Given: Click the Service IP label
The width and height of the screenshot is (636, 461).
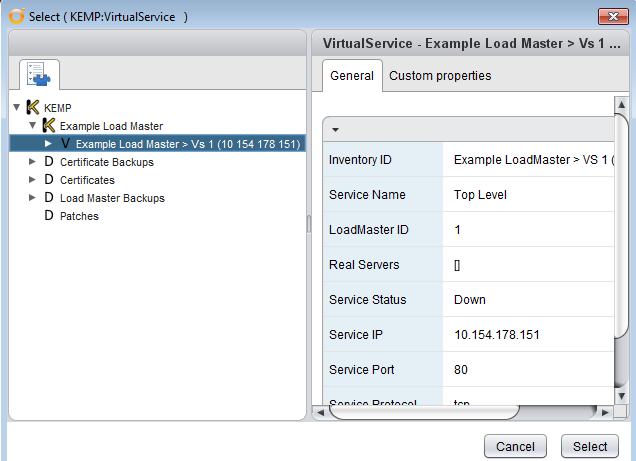Looking at the screenshot, I should [x=356, y=334].
